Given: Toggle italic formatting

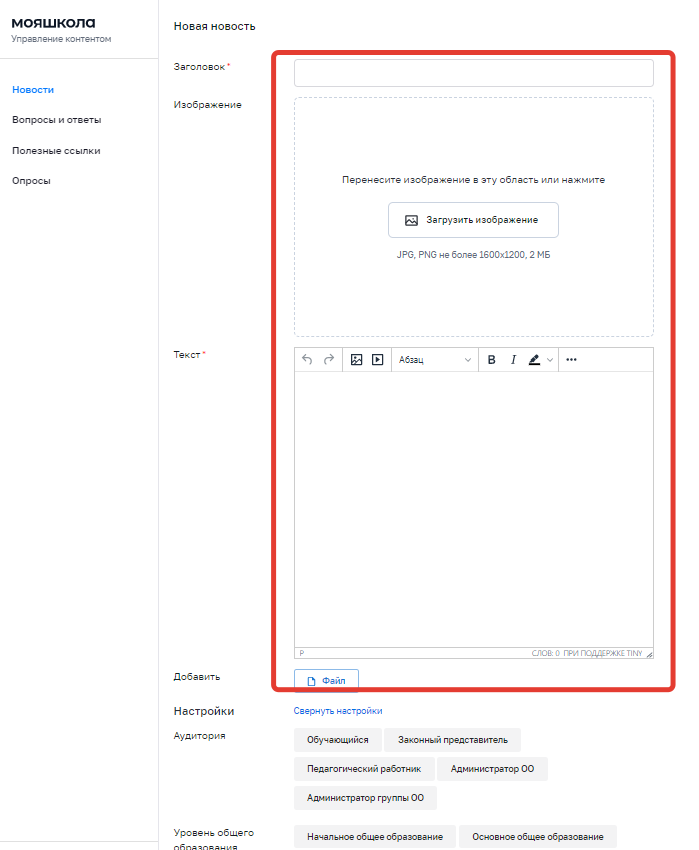Looking at the screenshot, I should (513, 360).
